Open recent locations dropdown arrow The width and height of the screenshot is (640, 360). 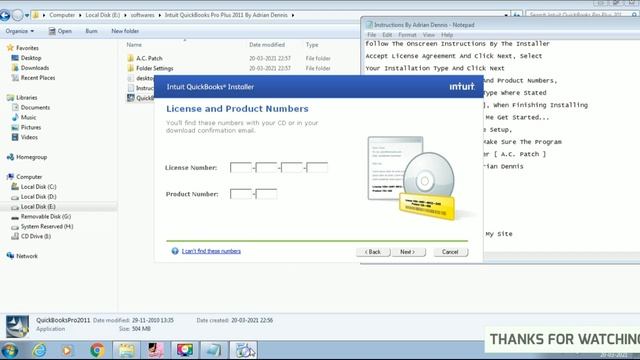pos(27,16)
